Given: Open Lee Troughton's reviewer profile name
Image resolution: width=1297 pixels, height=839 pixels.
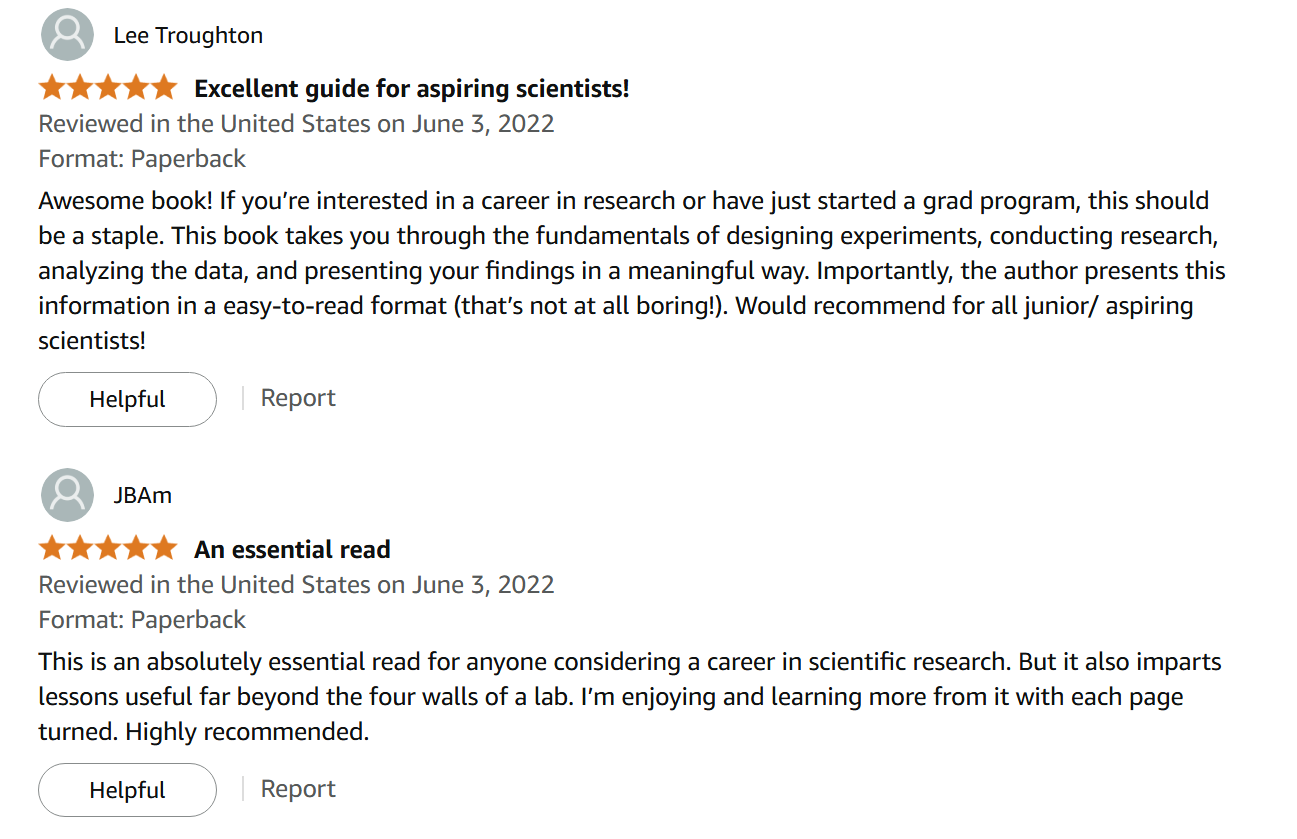Looking at the screenshot, I should tap(188, 36).
